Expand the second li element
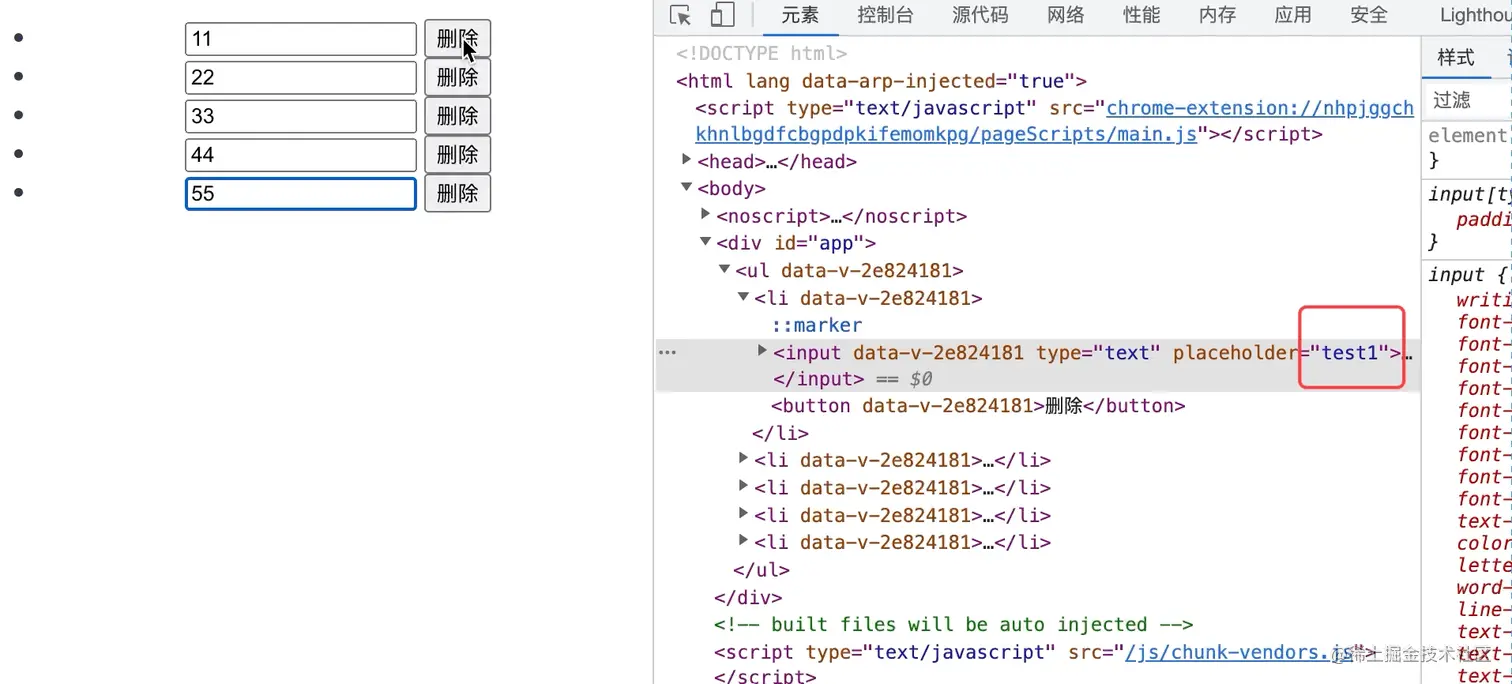Screen dimensions: 1512x684 (742, 459)
